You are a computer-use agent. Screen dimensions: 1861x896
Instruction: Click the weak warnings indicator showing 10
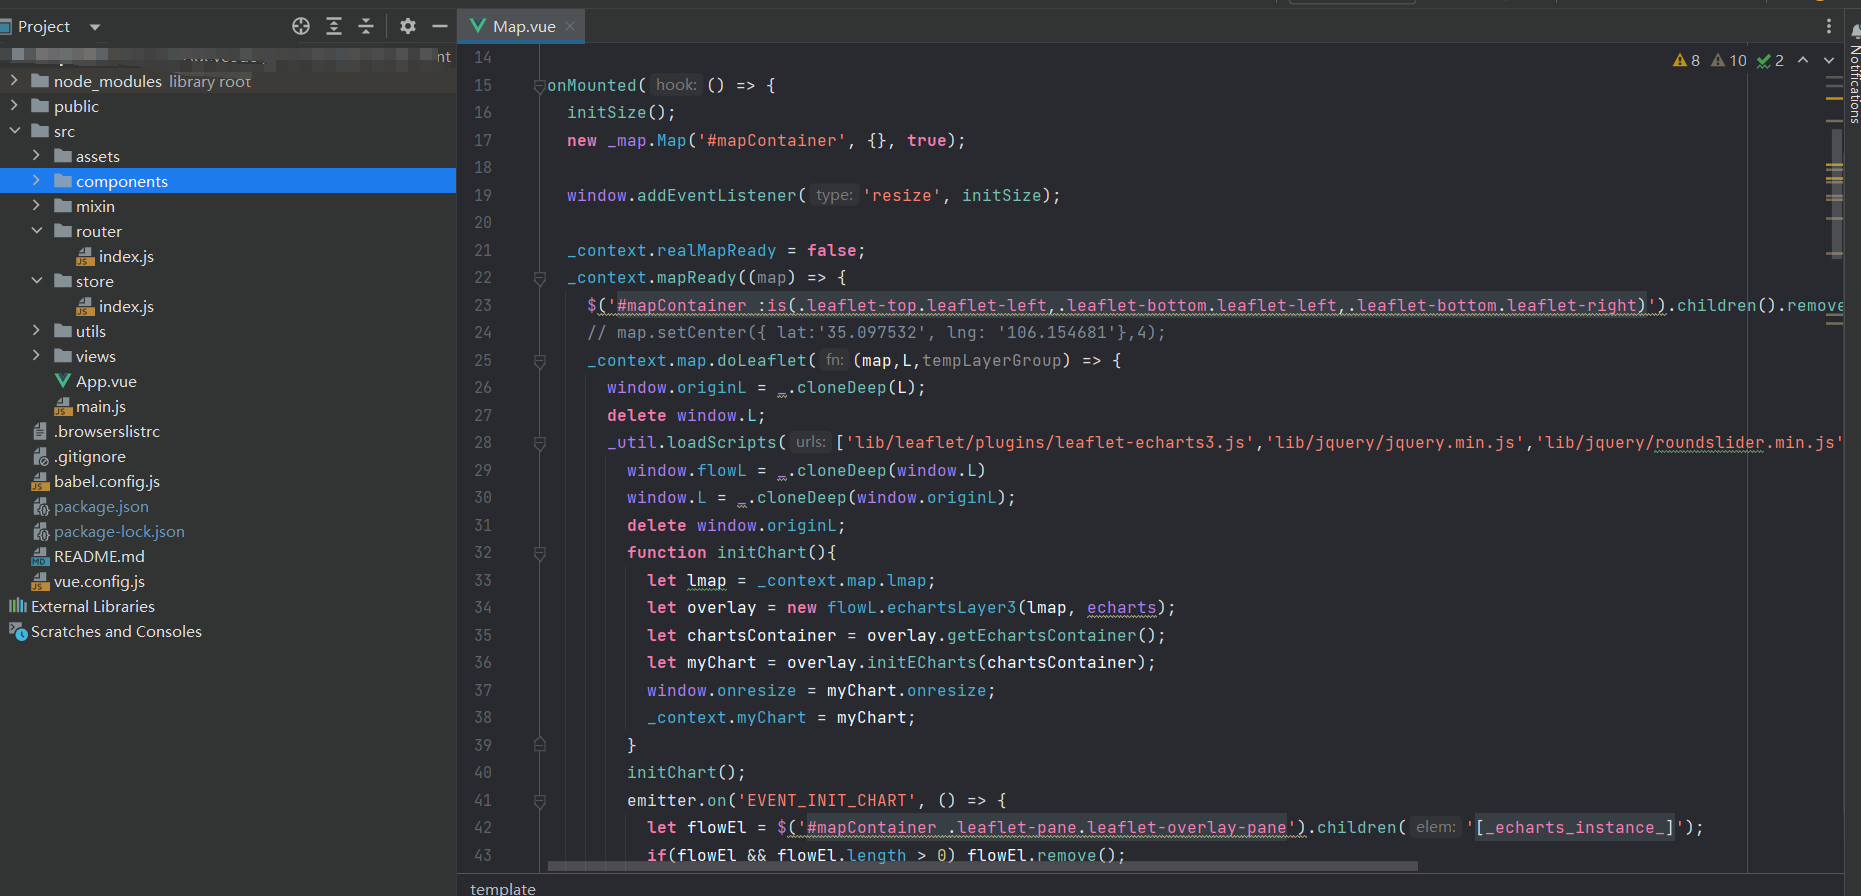(1729, 60)
